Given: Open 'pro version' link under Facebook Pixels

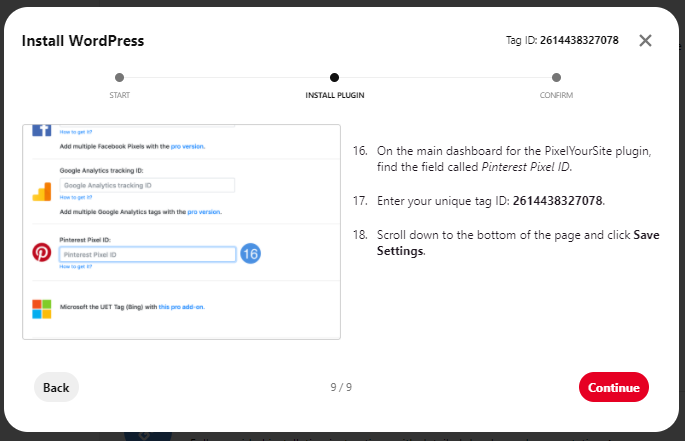Looking at the screenshot, I should pos(187,146).
